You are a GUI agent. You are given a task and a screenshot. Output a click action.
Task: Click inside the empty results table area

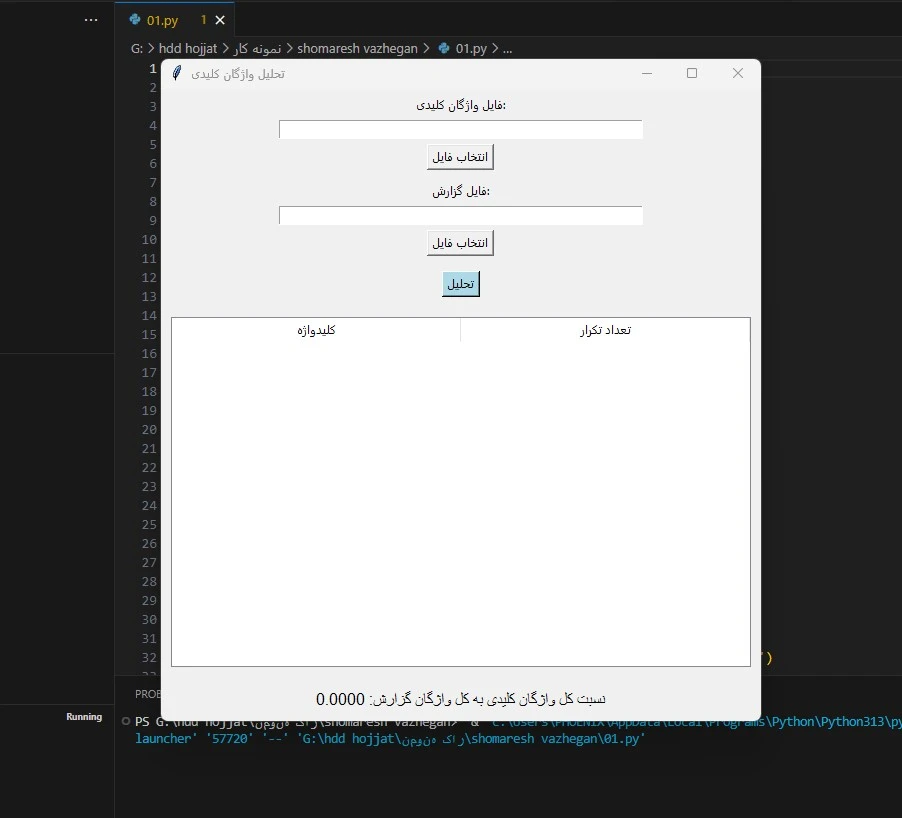[x=460, y=500]
